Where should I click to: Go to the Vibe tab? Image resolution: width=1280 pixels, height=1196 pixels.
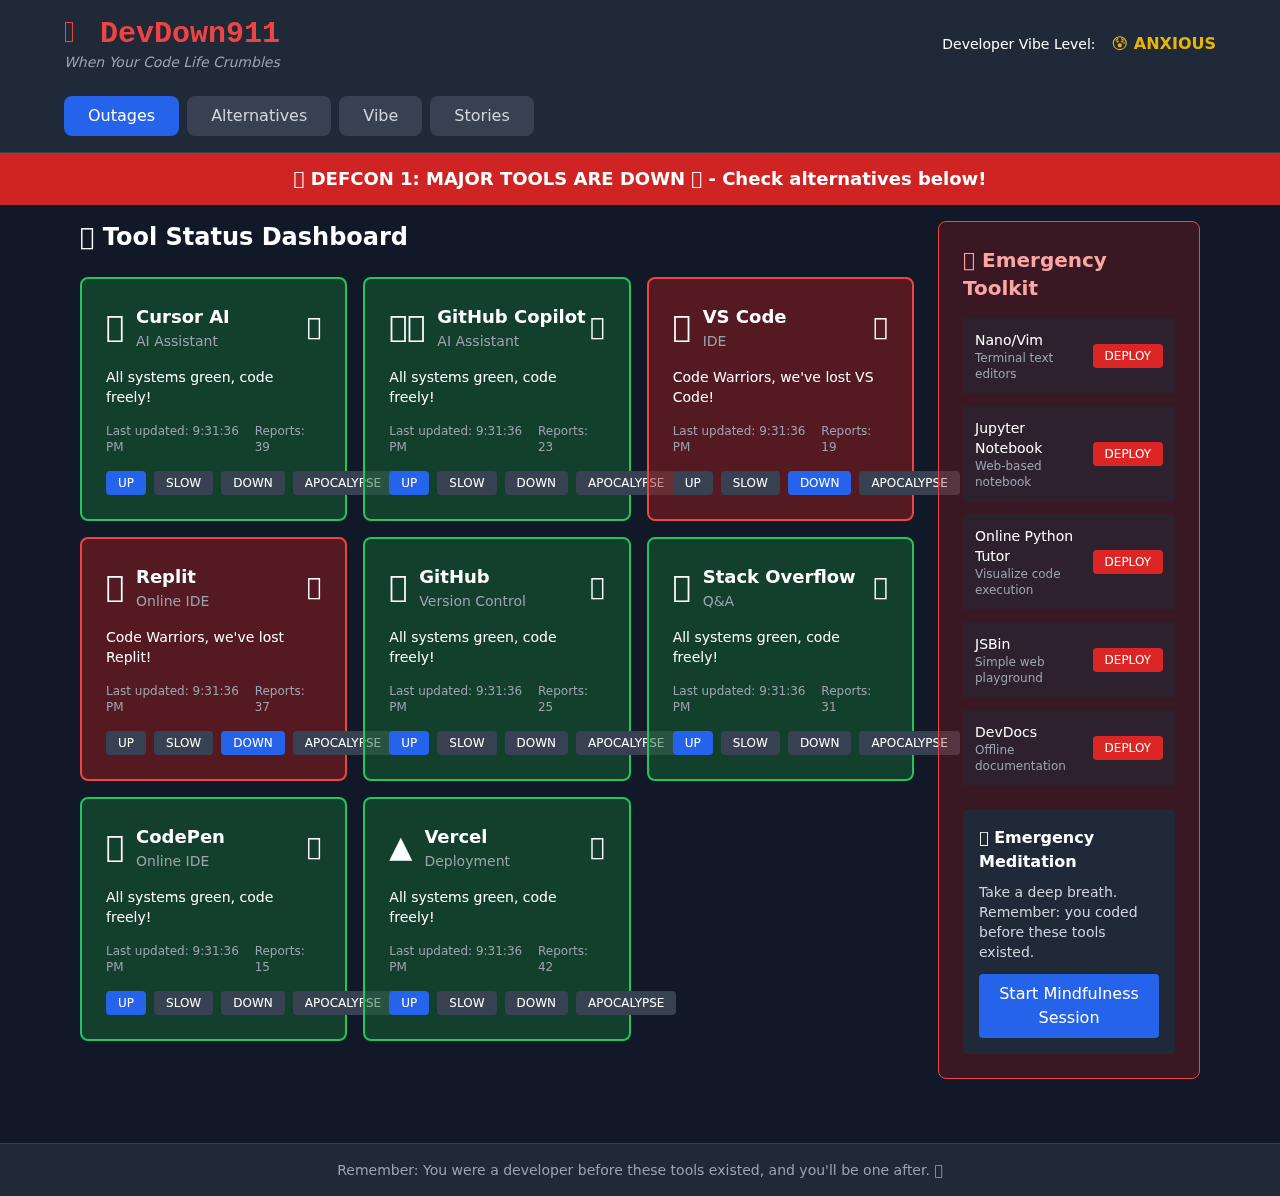tap(380, 116)
